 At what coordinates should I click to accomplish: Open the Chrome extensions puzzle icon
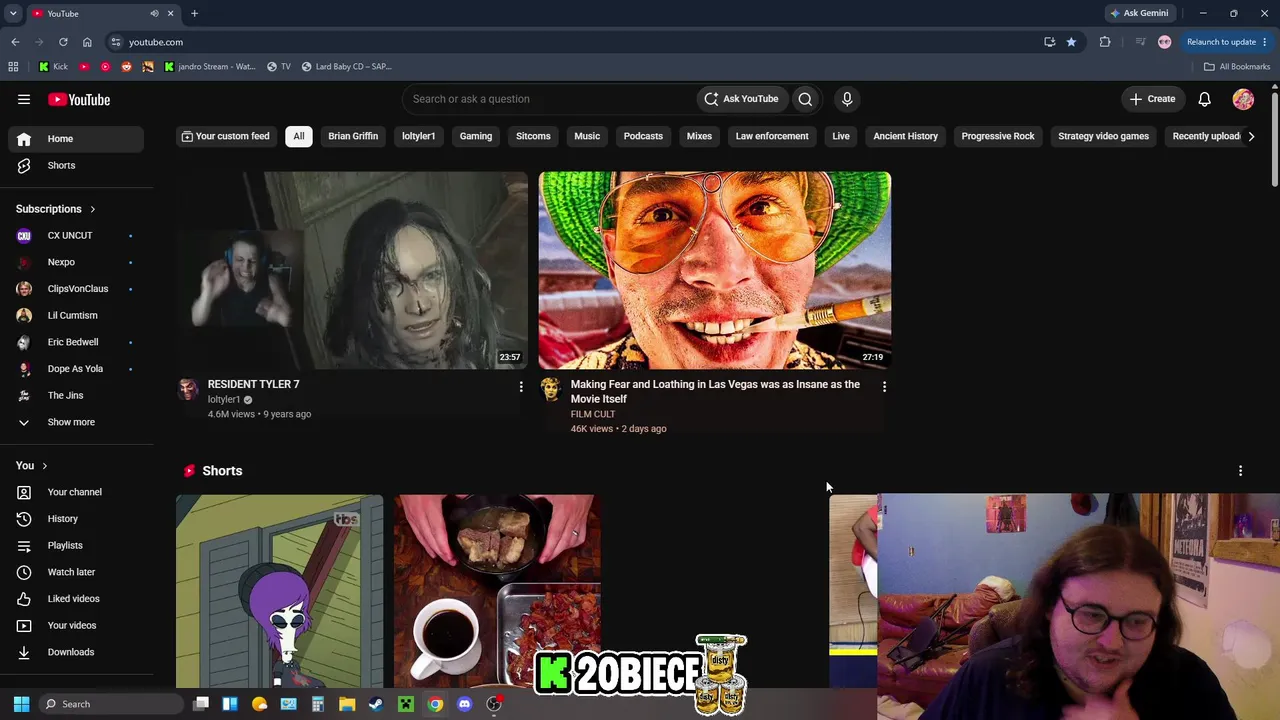pyautogui.click(x=1105, y=42)
